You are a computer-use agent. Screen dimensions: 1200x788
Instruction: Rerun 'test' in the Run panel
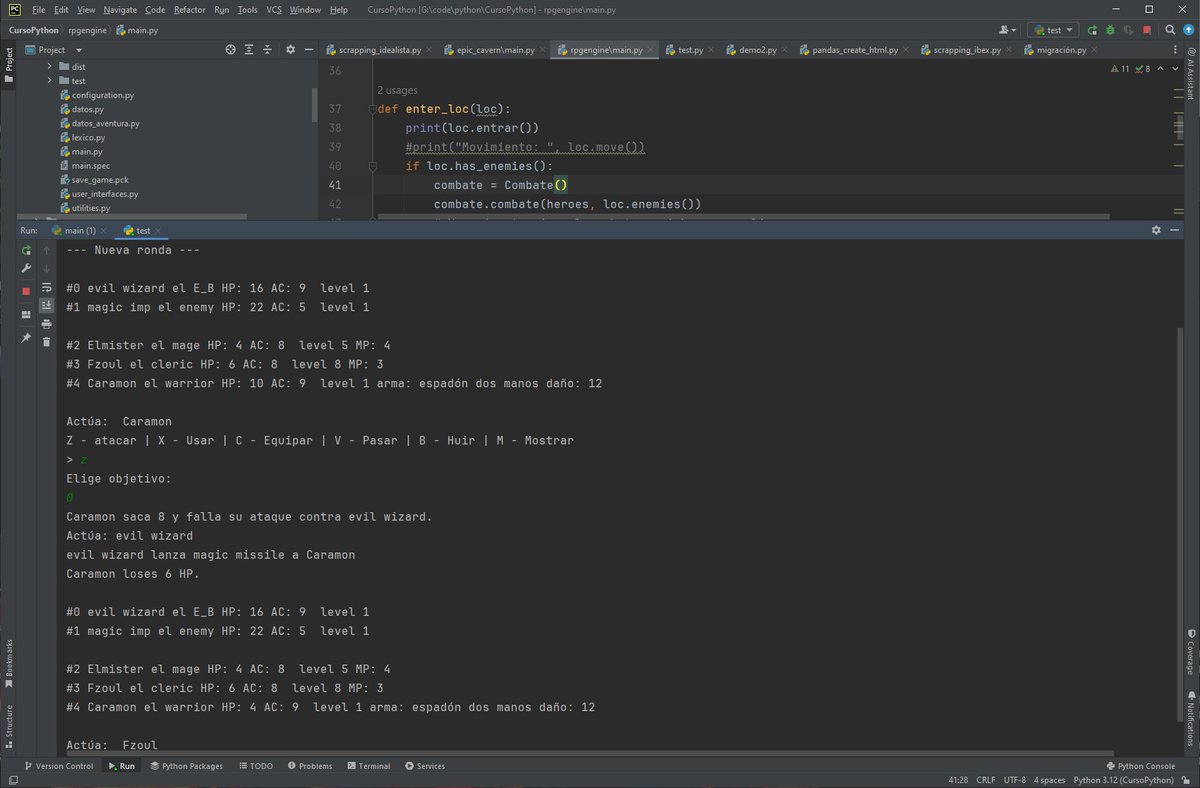coord(26,251)
